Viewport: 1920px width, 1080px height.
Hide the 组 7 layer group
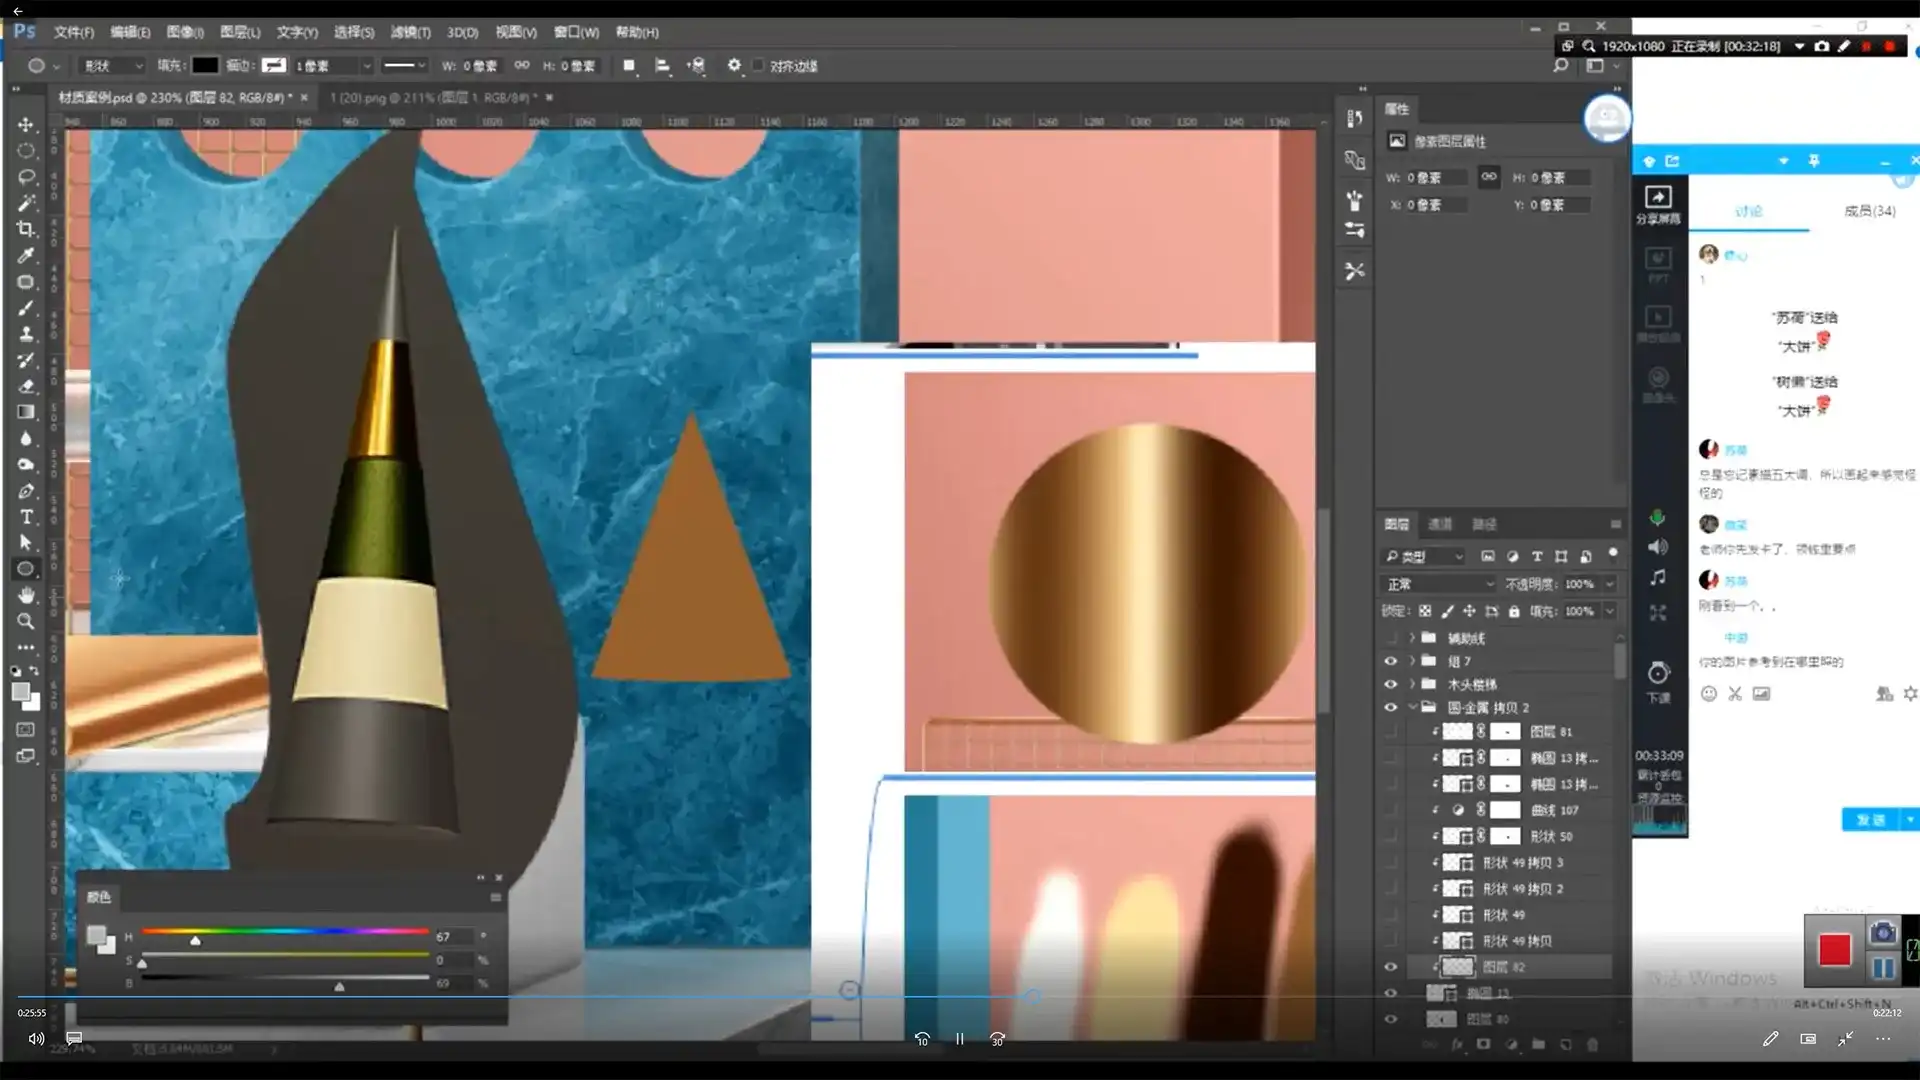pos(1390,661)
